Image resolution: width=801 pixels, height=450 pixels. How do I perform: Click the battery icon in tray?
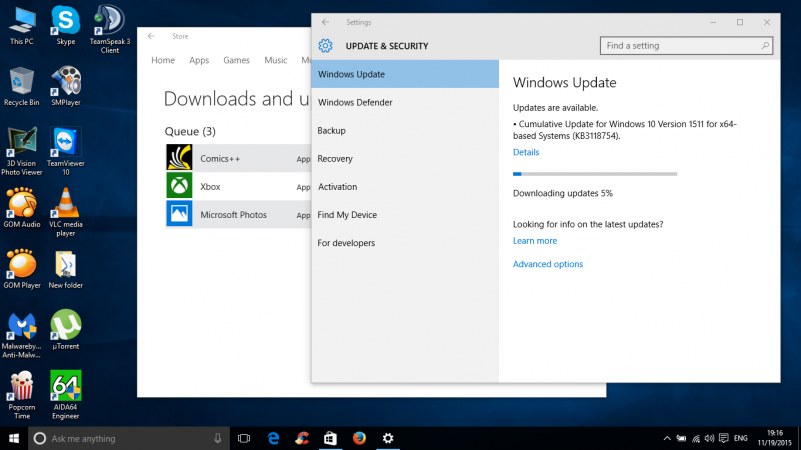coord(681,438)
